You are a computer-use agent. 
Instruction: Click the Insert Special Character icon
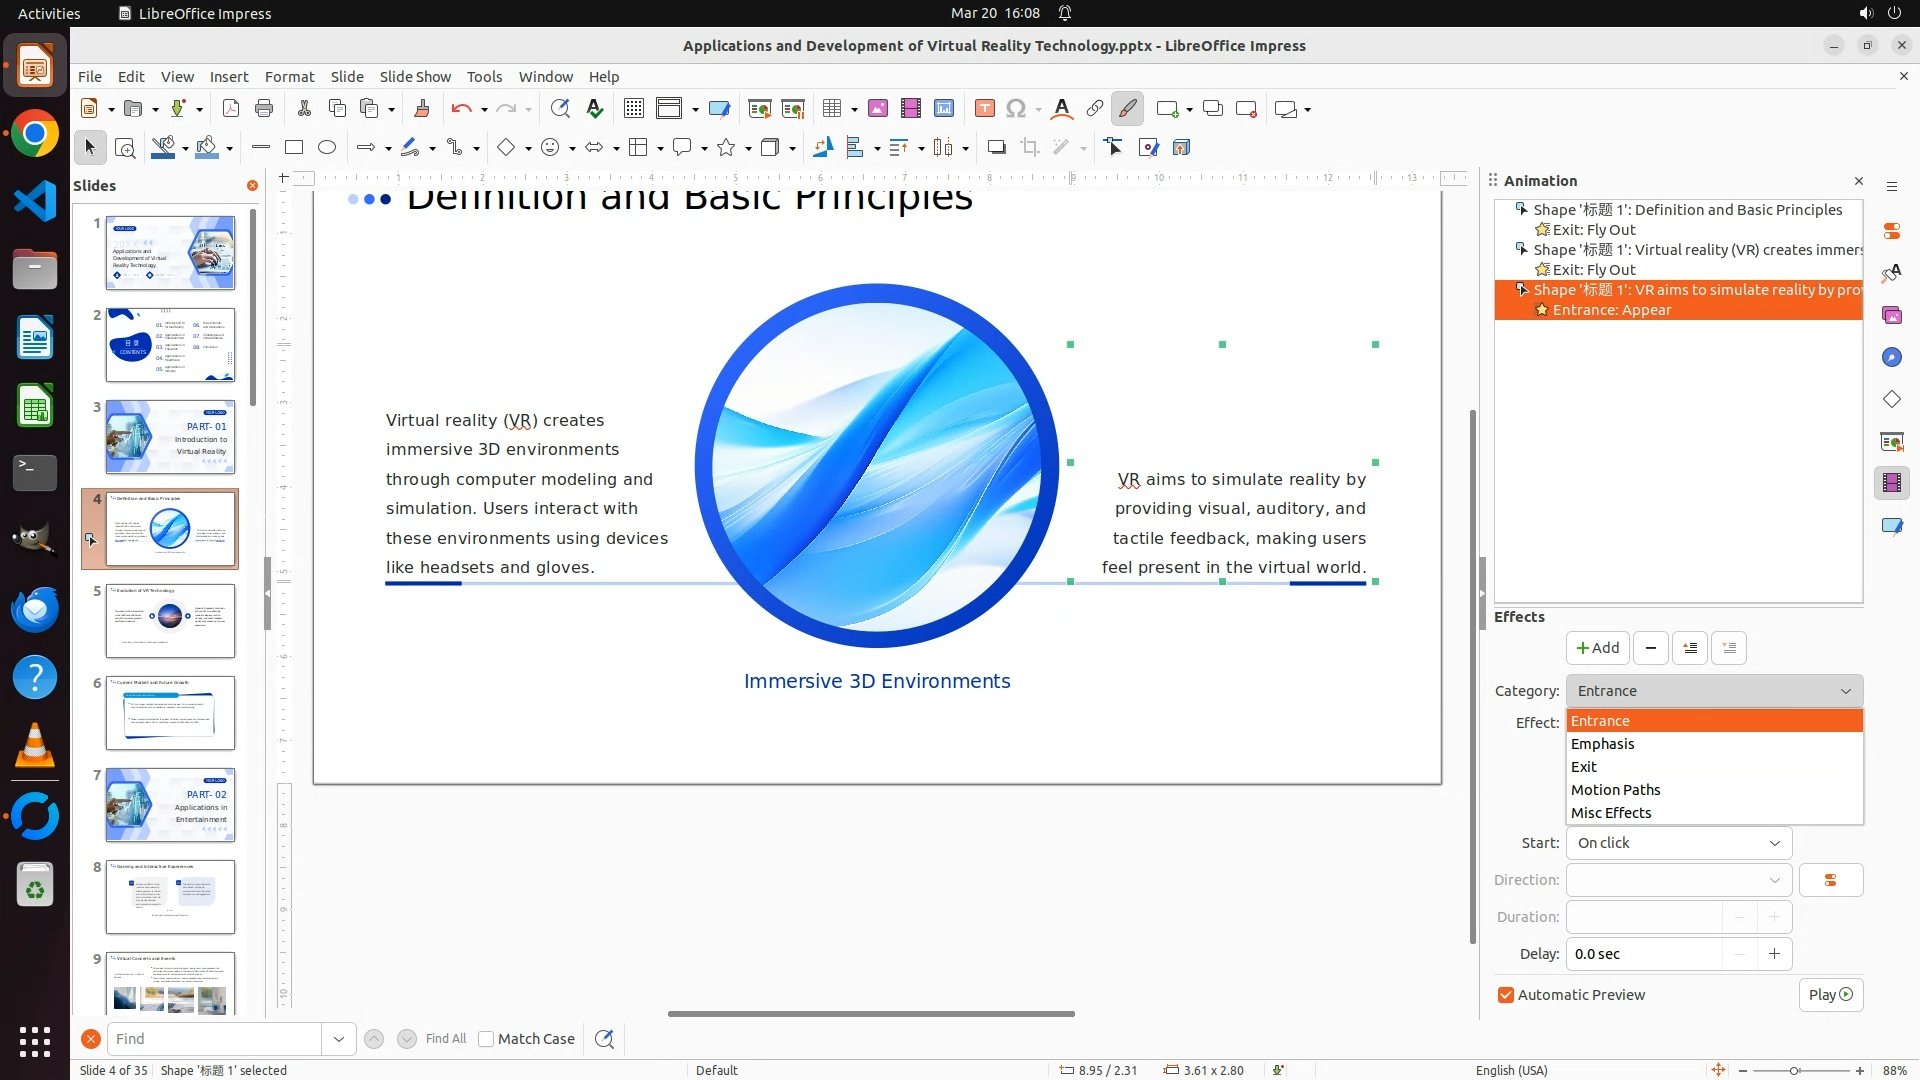[x=1016, y=109]
